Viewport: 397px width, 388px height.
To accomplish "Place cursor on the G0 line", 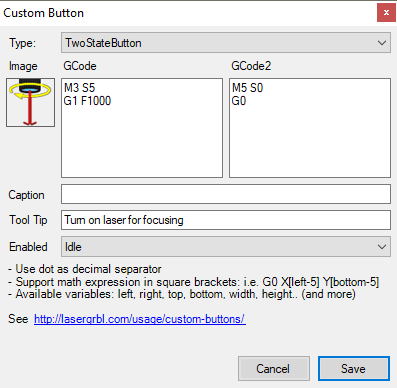I will tap(239, 101).
